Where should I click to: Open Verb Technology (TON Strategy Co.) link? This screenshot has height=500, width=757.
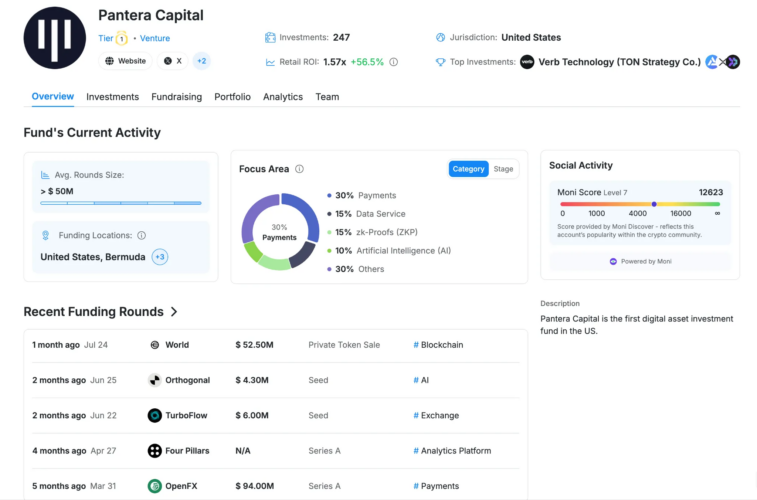pos(619,62)
